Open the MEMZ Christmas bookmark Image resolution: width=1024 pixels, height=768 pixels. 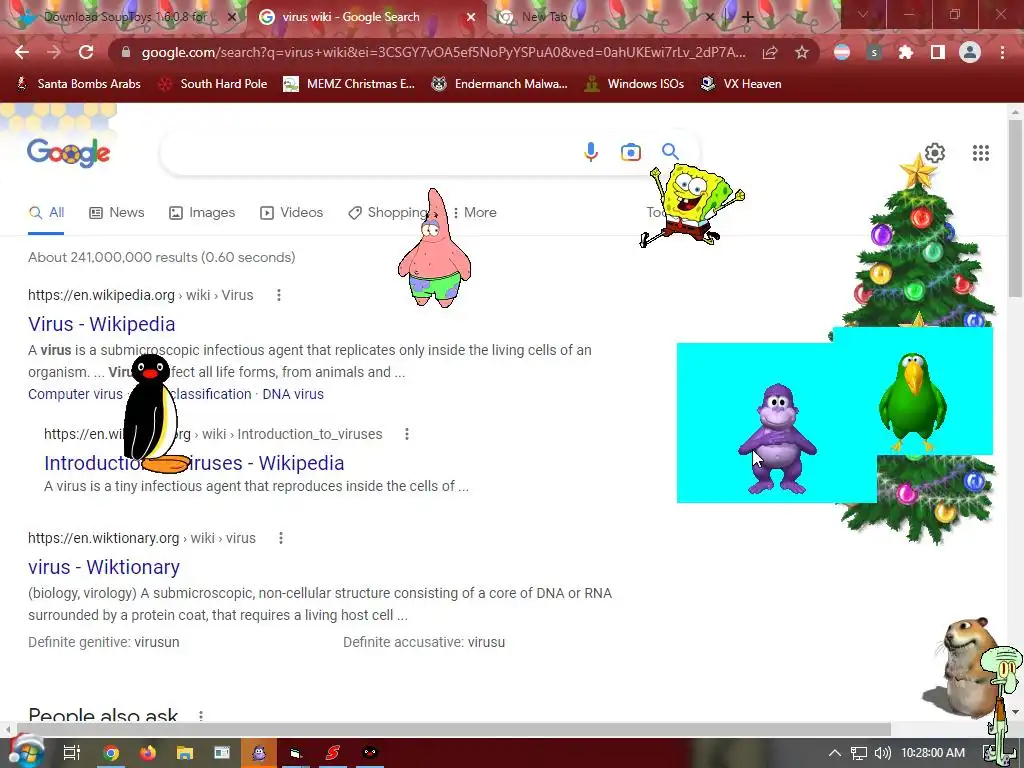(x=349, y=84)
